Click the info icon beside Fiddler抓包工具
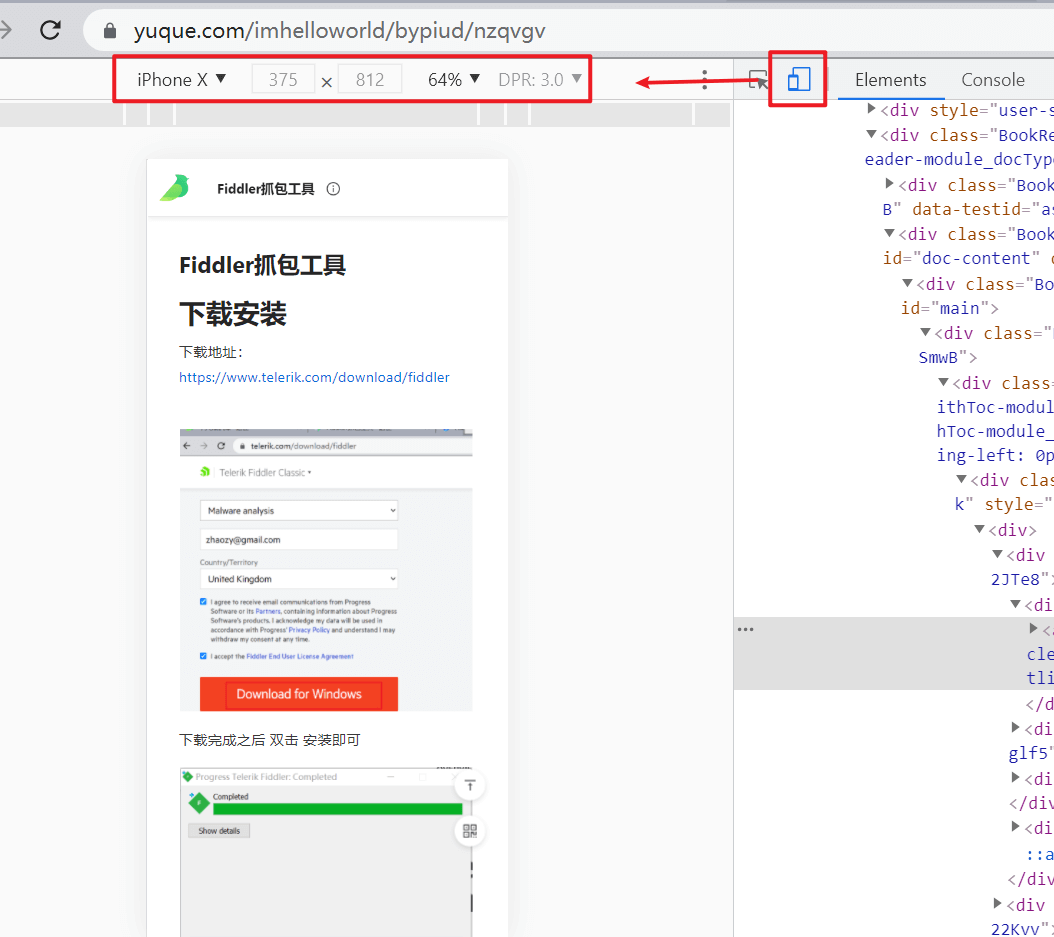The height and width of the screenshot is (937, 1054). click(333, 189)
